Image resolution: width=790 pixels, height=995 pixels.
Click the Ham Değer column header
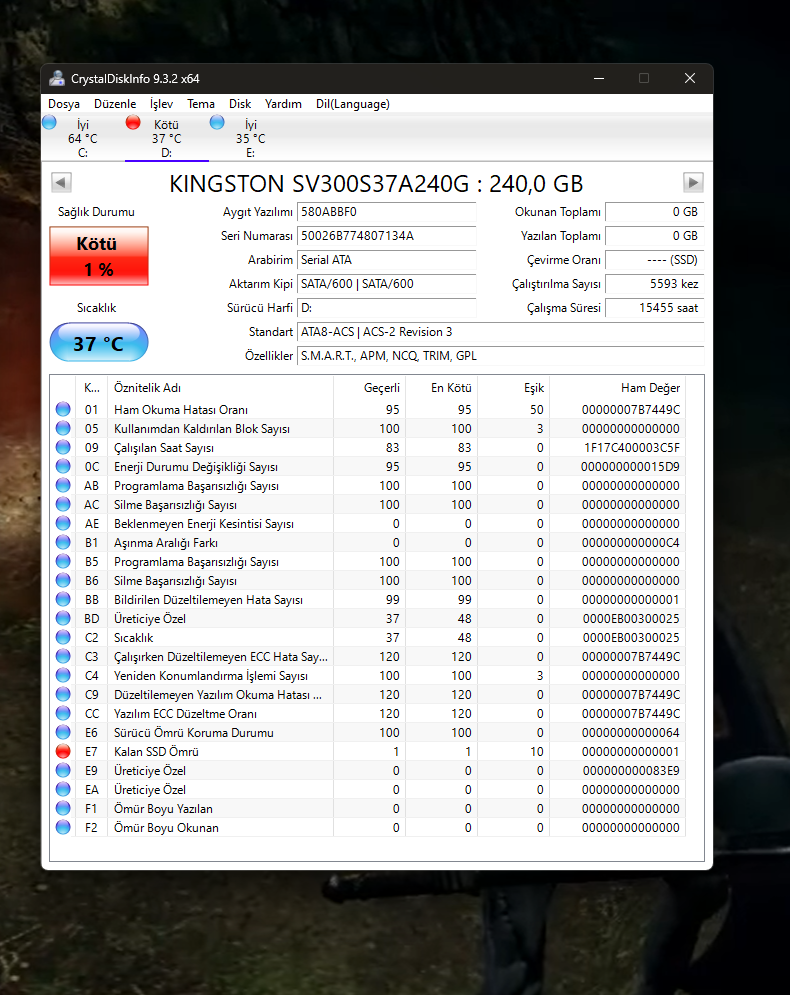pyautogui.click(x=617, y=388)
